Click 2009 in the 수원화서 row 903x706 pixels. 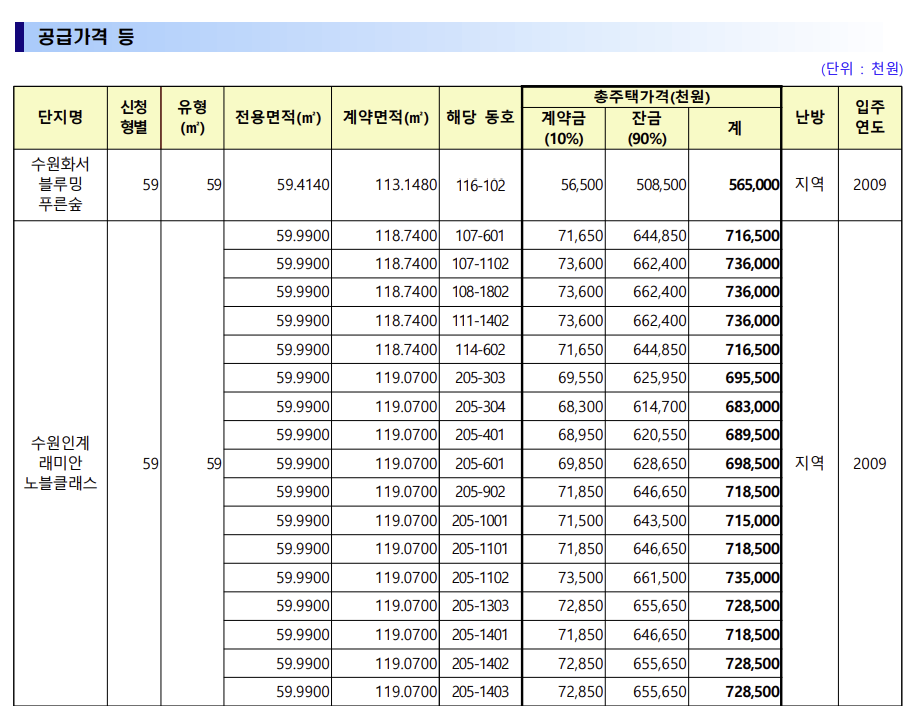coord(870,185)
